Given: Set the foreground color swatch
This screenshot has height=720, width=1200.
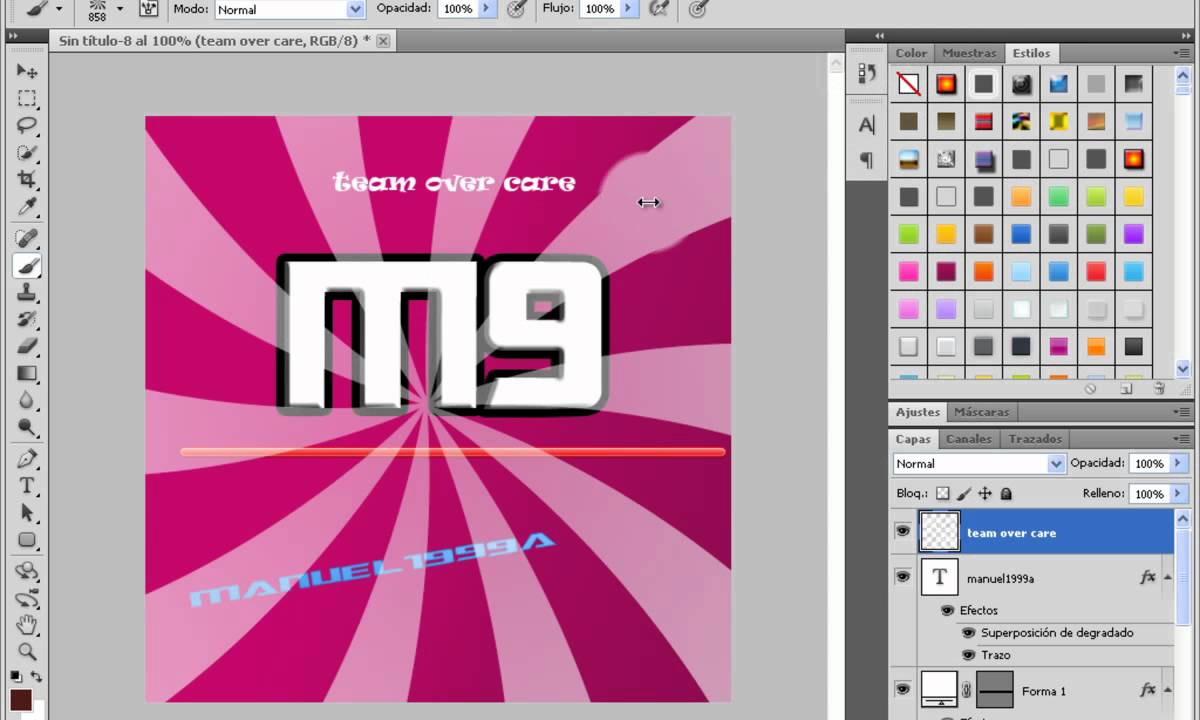Looking at the screenshot, I should [x=20, y=698].
